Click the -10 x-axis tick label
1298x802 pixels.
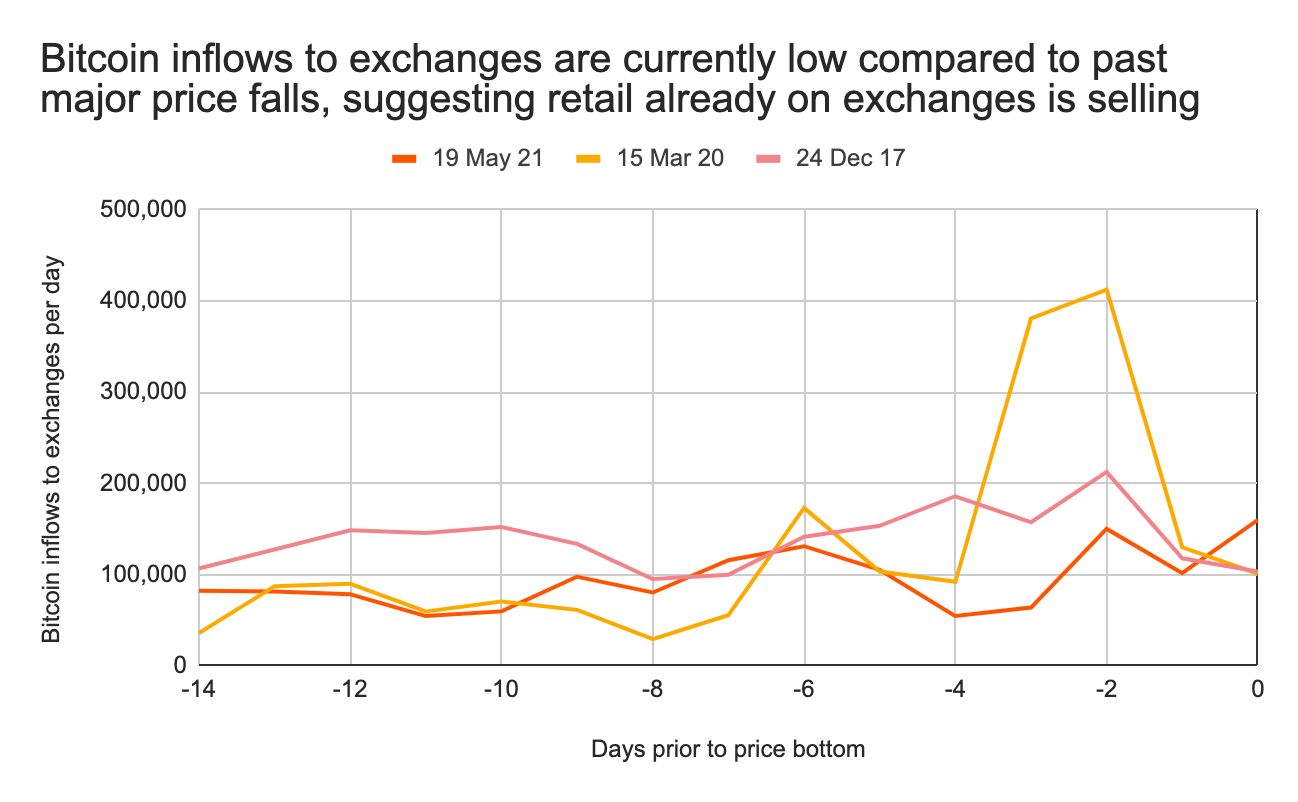tap(502, 689)
